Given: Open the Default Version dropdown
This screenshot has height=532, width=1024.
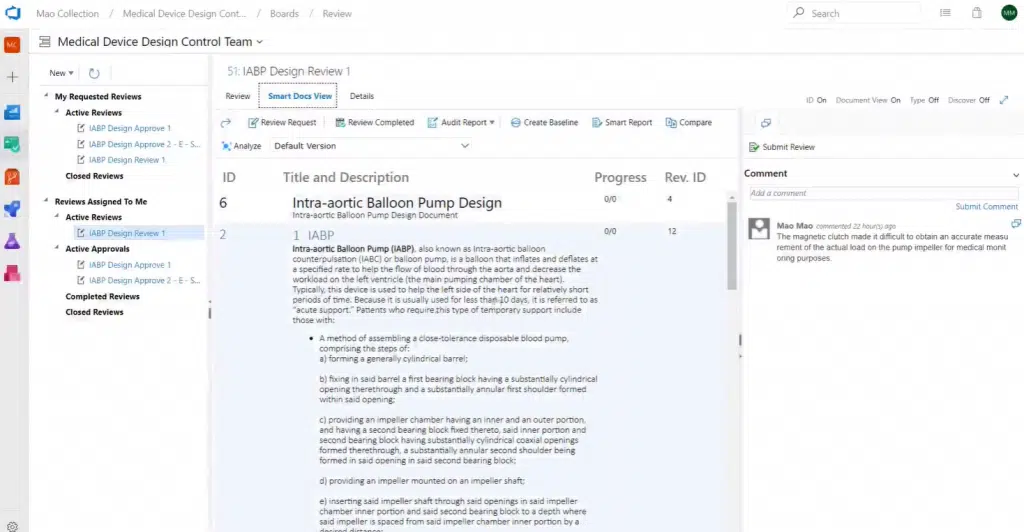Looking at the screenshot, I should tap(370, 146).
